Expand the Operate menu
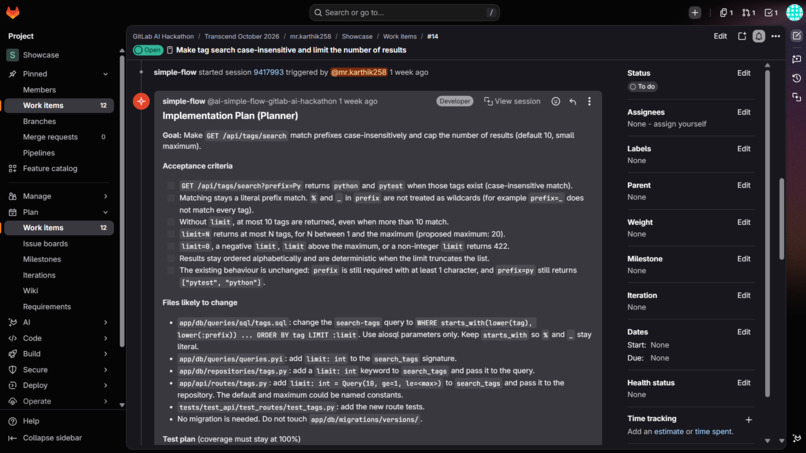Image resolution: width=806 pixels, height=453 pixels. coord(105,401)
